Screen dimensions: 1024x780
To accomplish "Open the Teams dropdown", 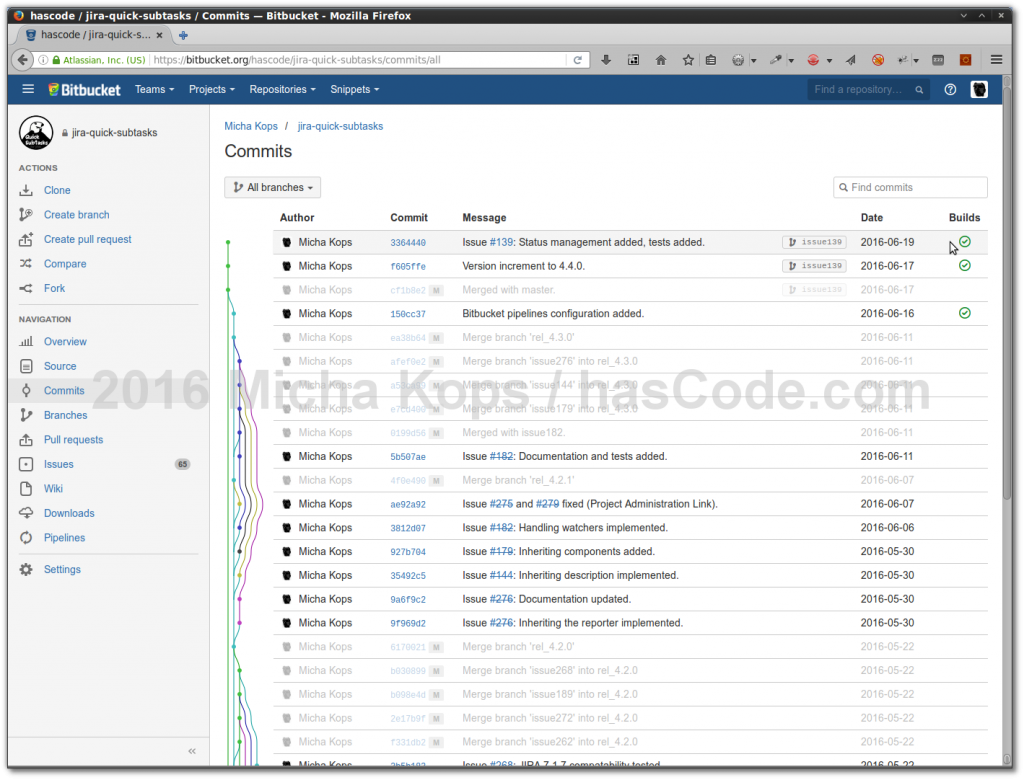I will coord(154,89).
